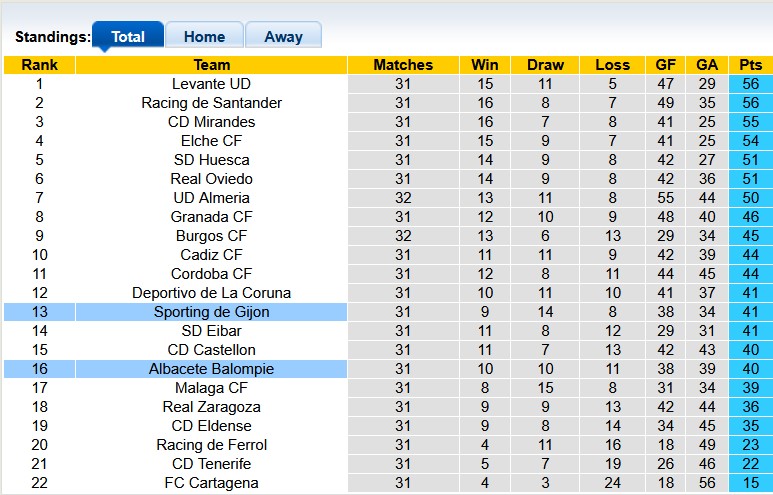Click the Draw column header

[x=545, y=65]
